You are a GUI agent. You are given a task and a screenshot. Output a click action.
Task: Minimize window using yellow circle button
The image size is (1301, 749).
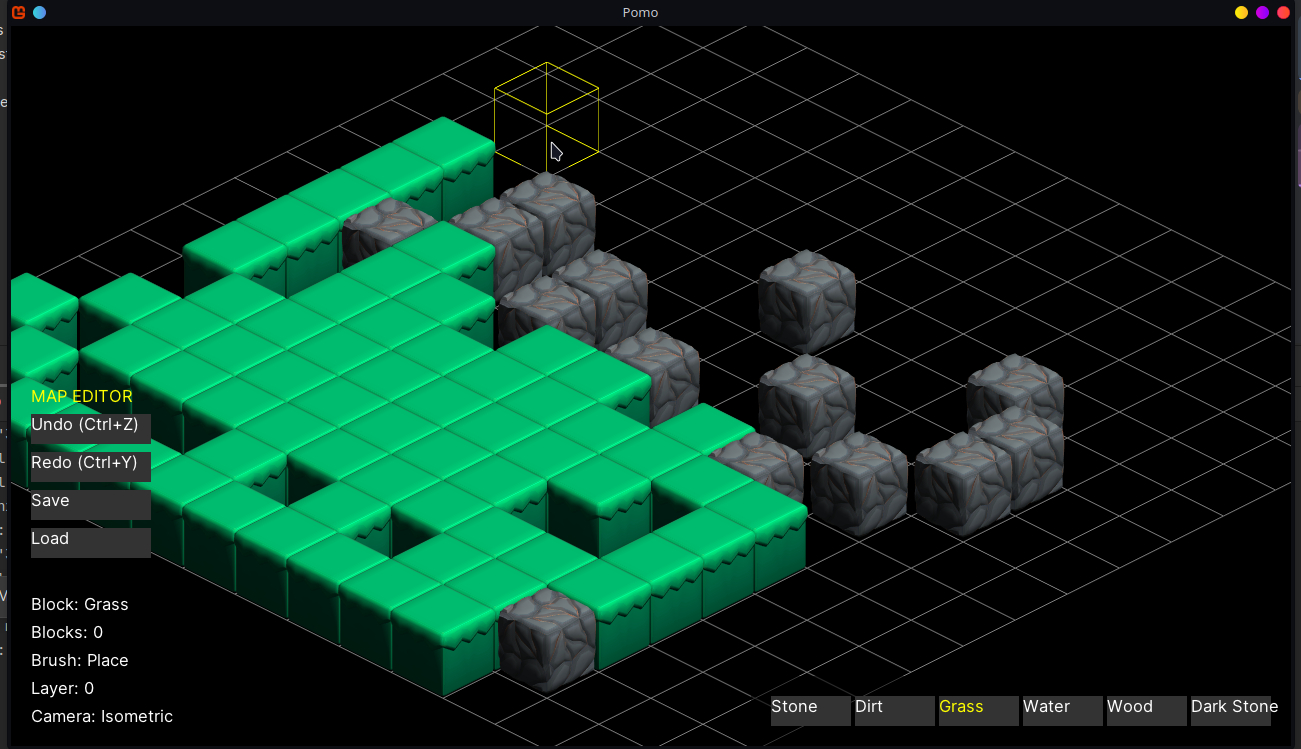1241,13
